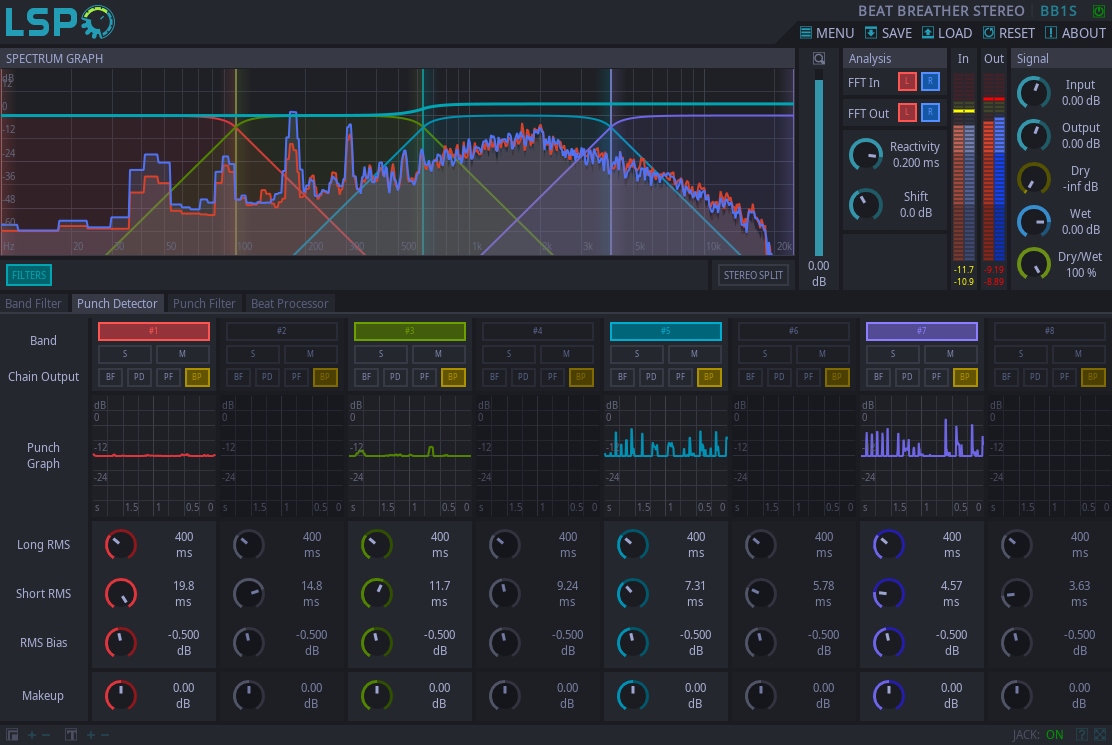Click the ABOUT exclamation icon

1051,33
